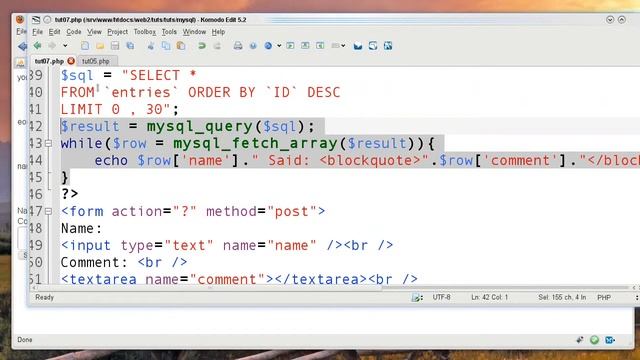Screen dimensions: 640x360
Task: Open recent locations dropdown beside forward arrow
Action: pos(65,46)
